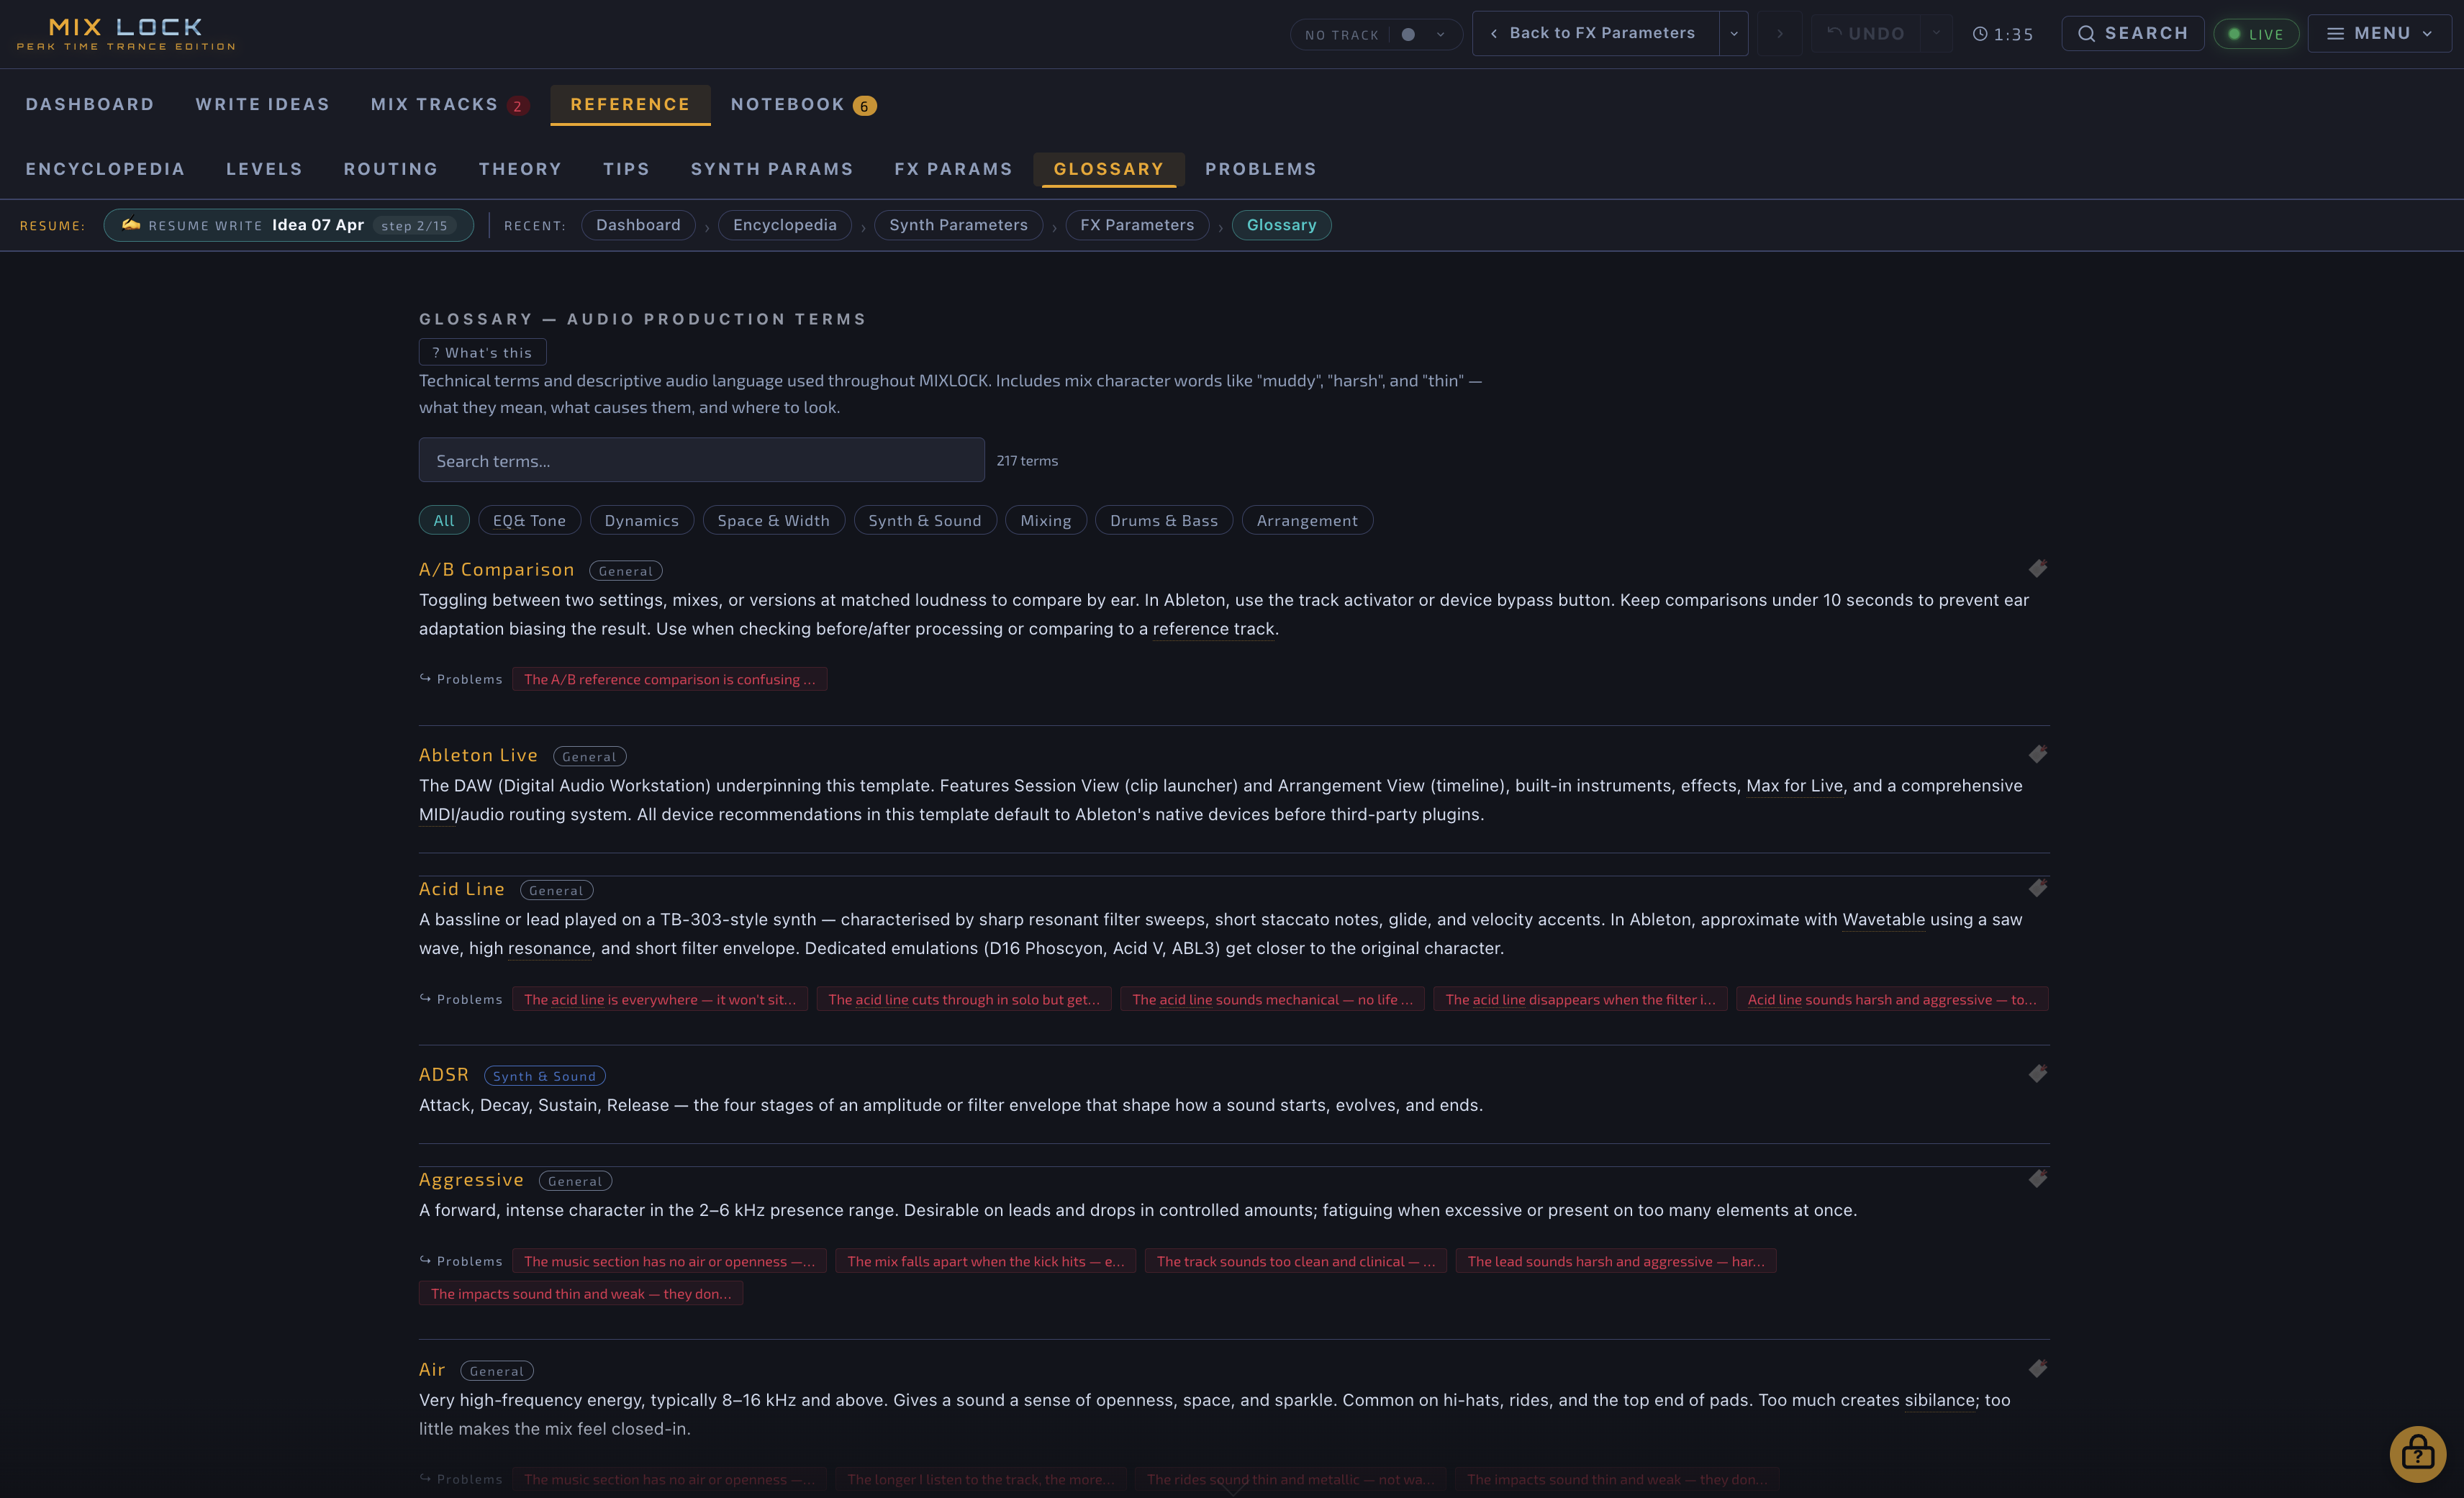
Task: Open the Search button
Action: [x=2133, y=34]
